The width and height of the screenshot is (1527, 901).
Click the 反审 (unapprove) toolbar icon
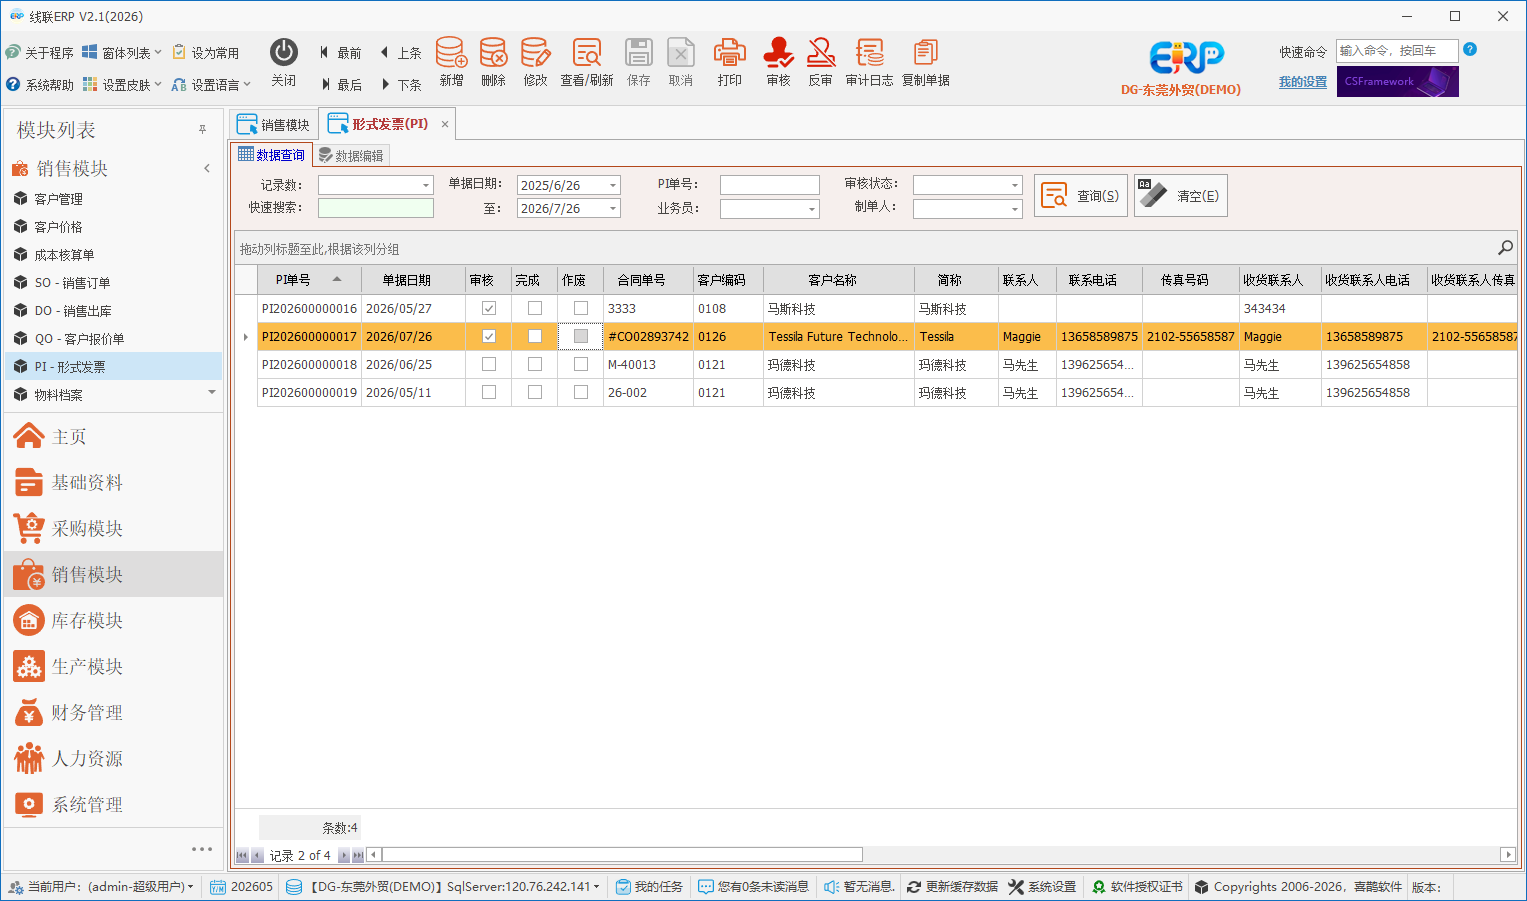pyautogui.click(x=821, y=62)
